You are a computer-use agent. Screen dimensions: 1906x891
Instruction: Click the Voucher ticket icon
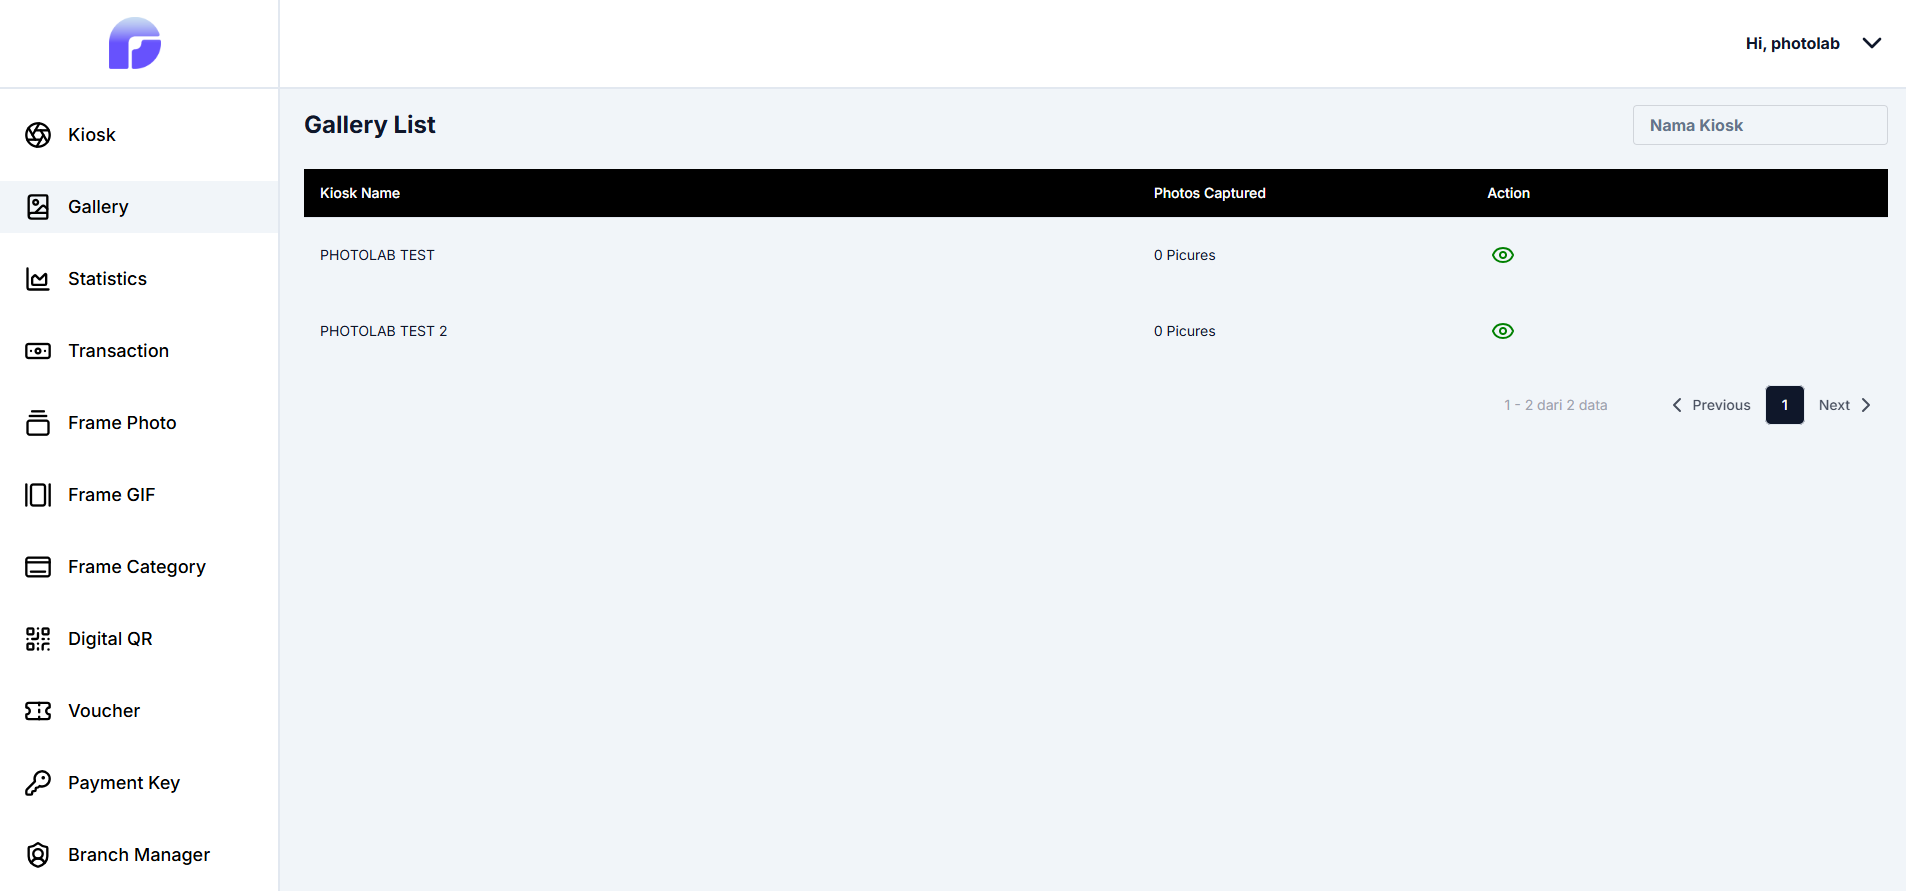coord(38,711)
